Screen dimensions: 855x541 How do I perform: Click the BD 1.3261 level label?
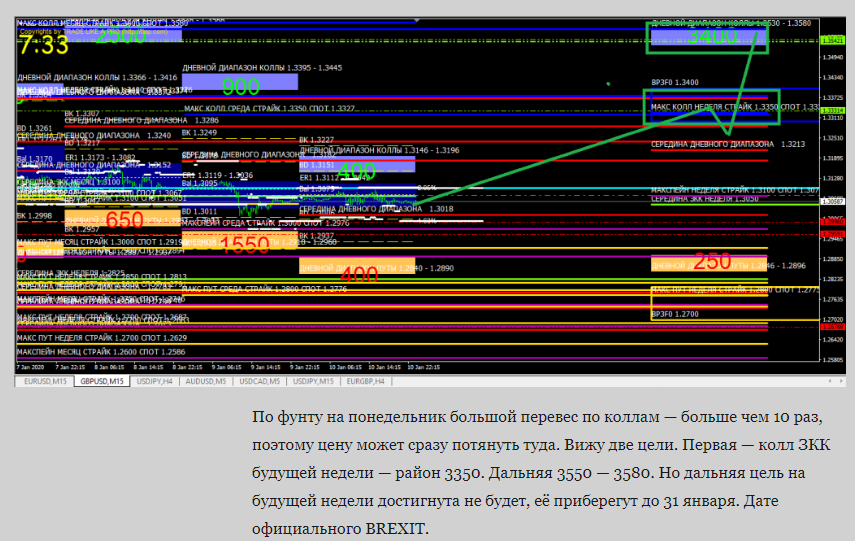34,128
